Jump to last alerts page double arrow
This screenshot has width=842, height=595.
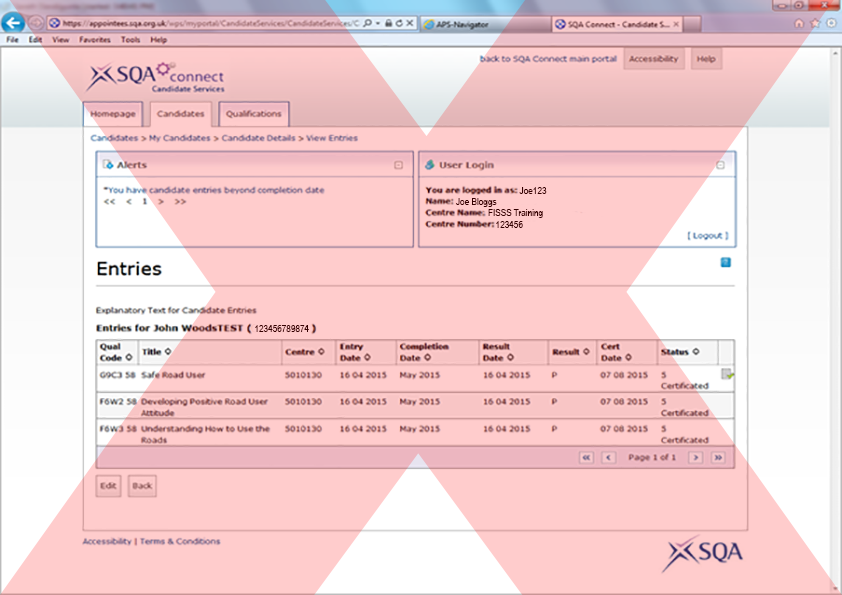pos(180,201)
